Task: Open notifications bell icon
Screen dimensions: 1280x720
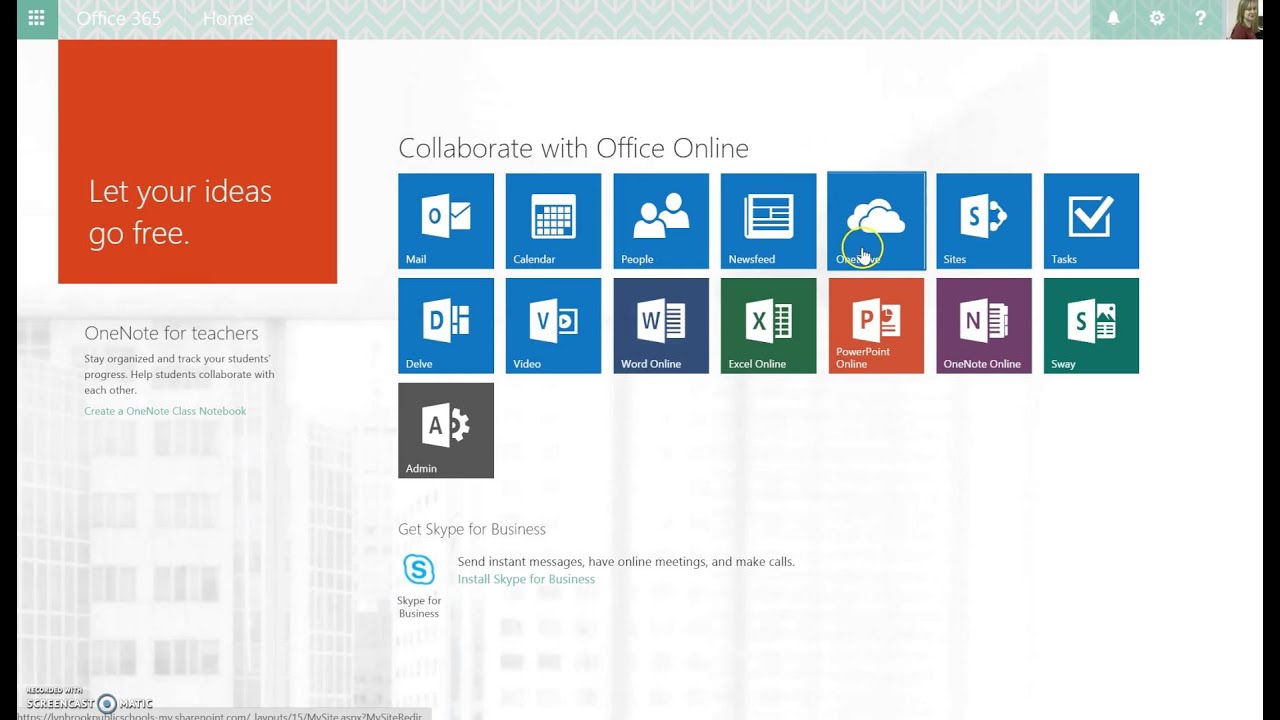Action: tap(1113, 18)
